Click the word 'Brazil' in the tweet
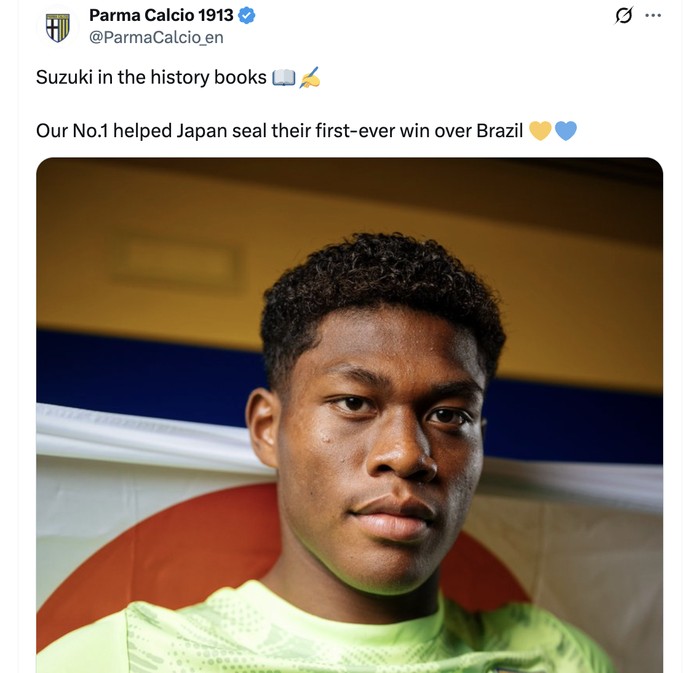The image size is (700, 673). tap(500, 131)
